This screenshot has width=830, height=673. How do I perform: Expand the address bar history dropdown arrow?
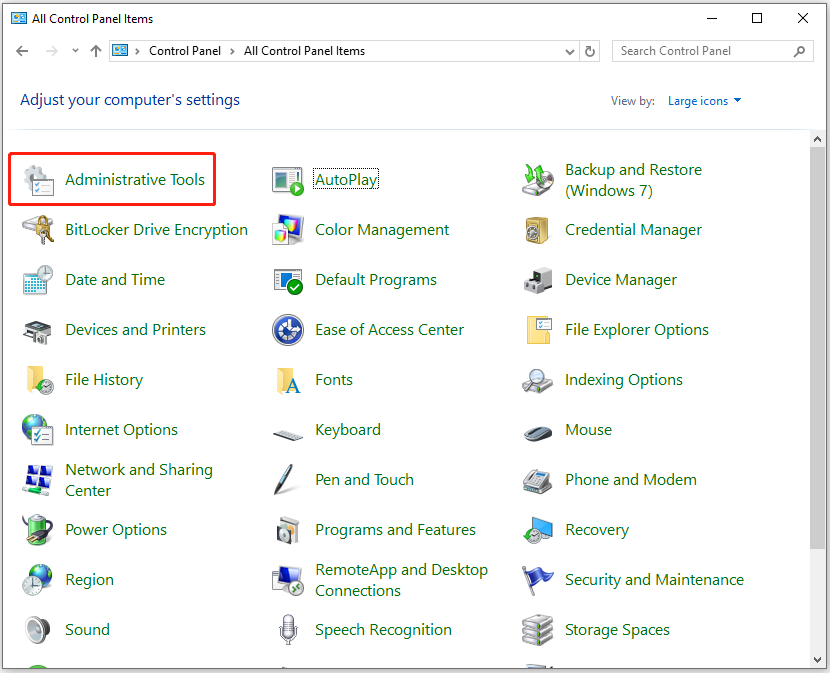pyautogui.click(x=570, y=51)
